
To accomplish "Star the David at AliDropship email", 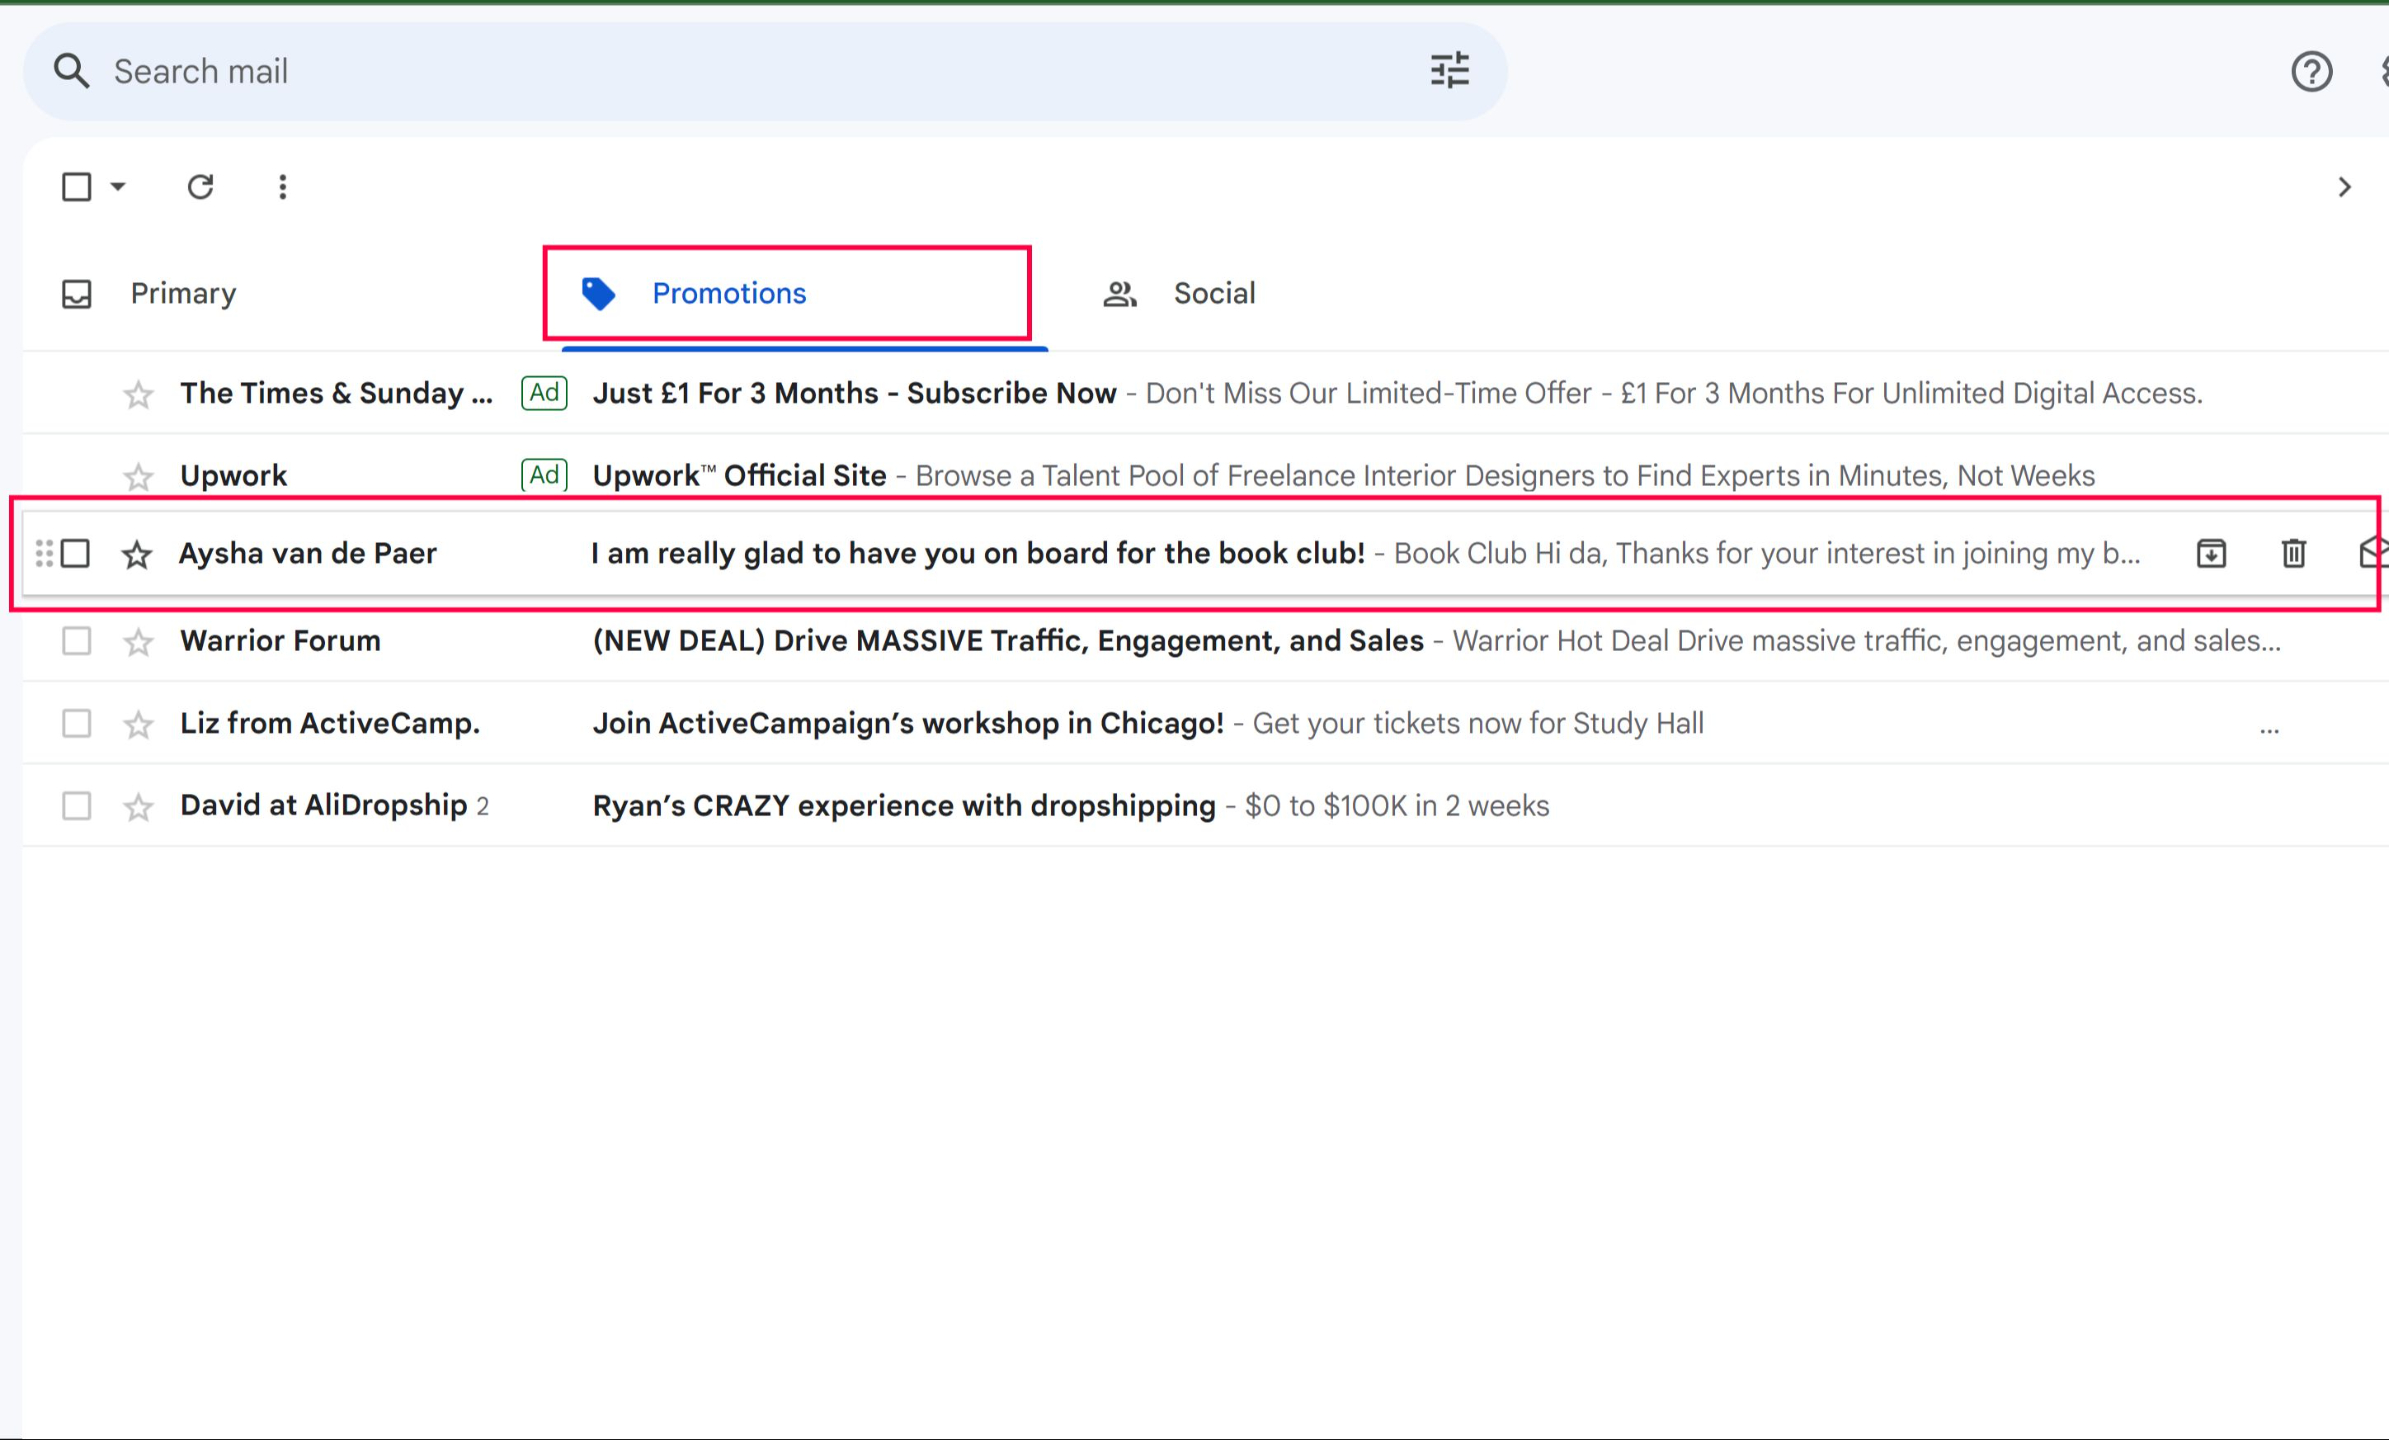I will [x=138, y=807].
